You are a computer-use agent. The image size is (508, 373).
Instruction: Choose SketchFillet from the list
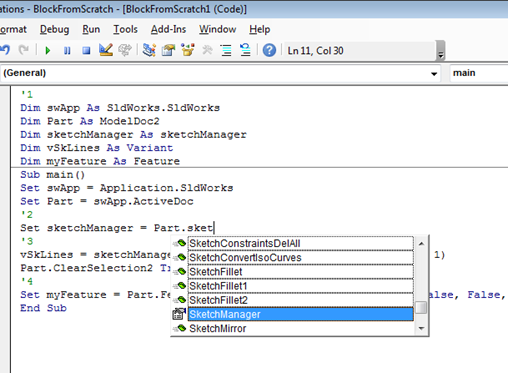[300, 272]
